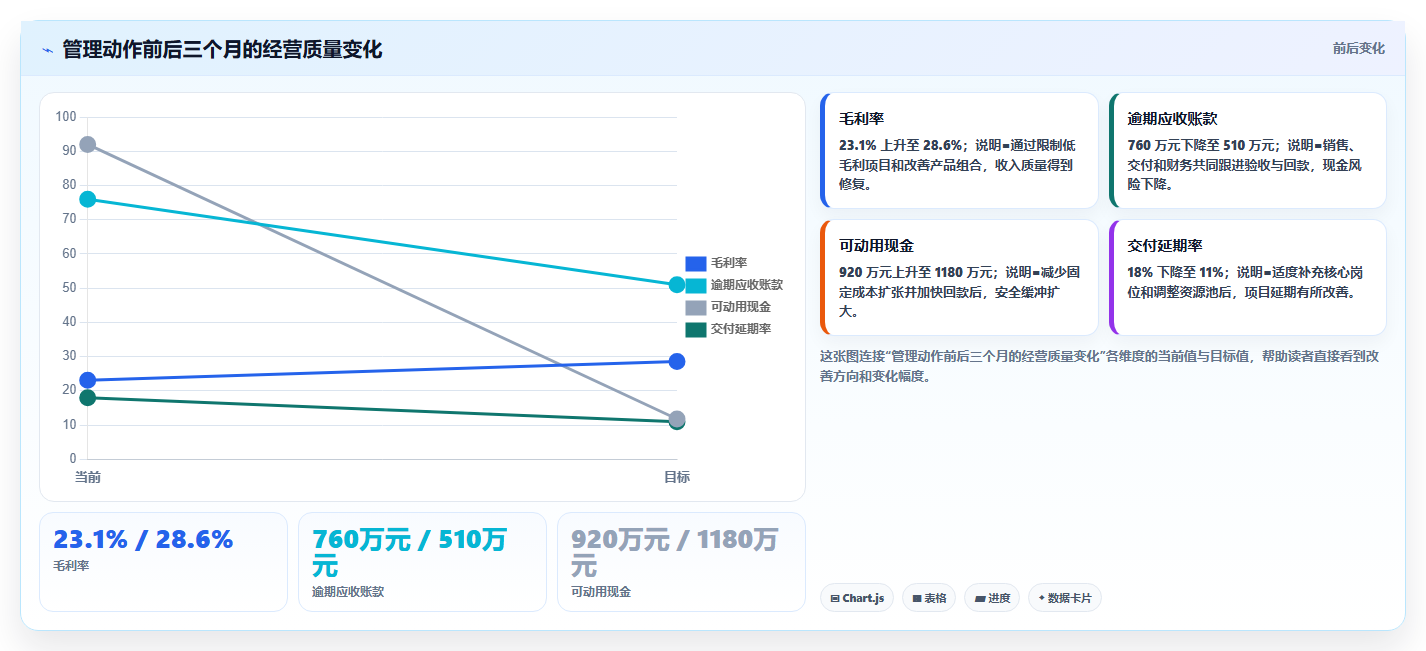
Task: Click the 逾期应收账款 title in the green-bordered card
Action: [x=1172, y=118]
